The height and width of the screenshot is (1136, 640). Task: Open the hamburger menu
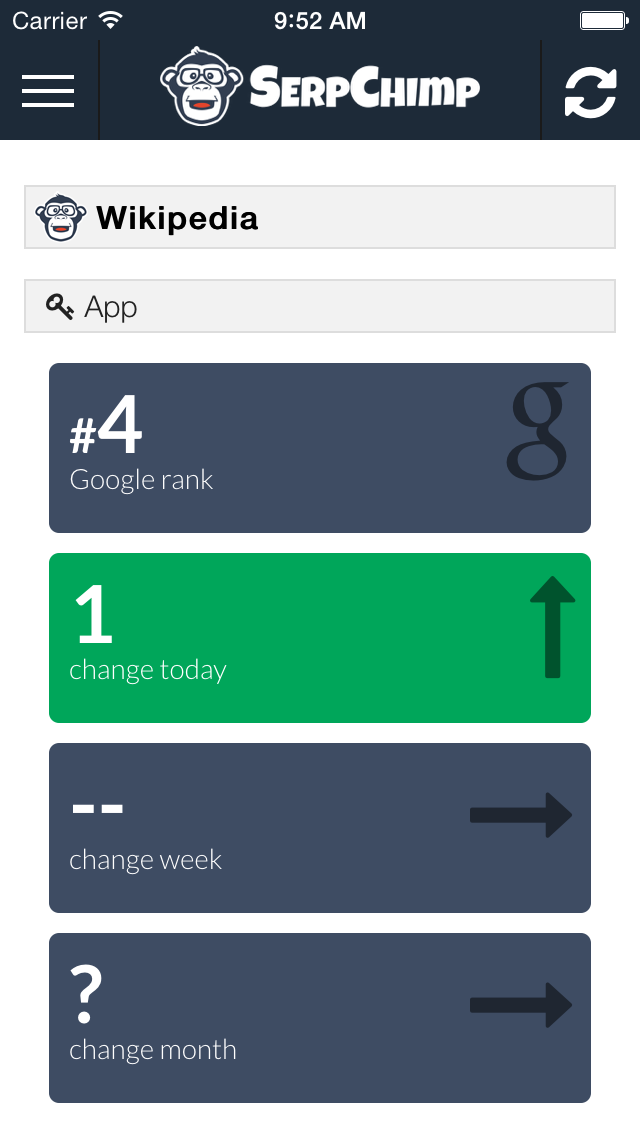pos(48,91)
